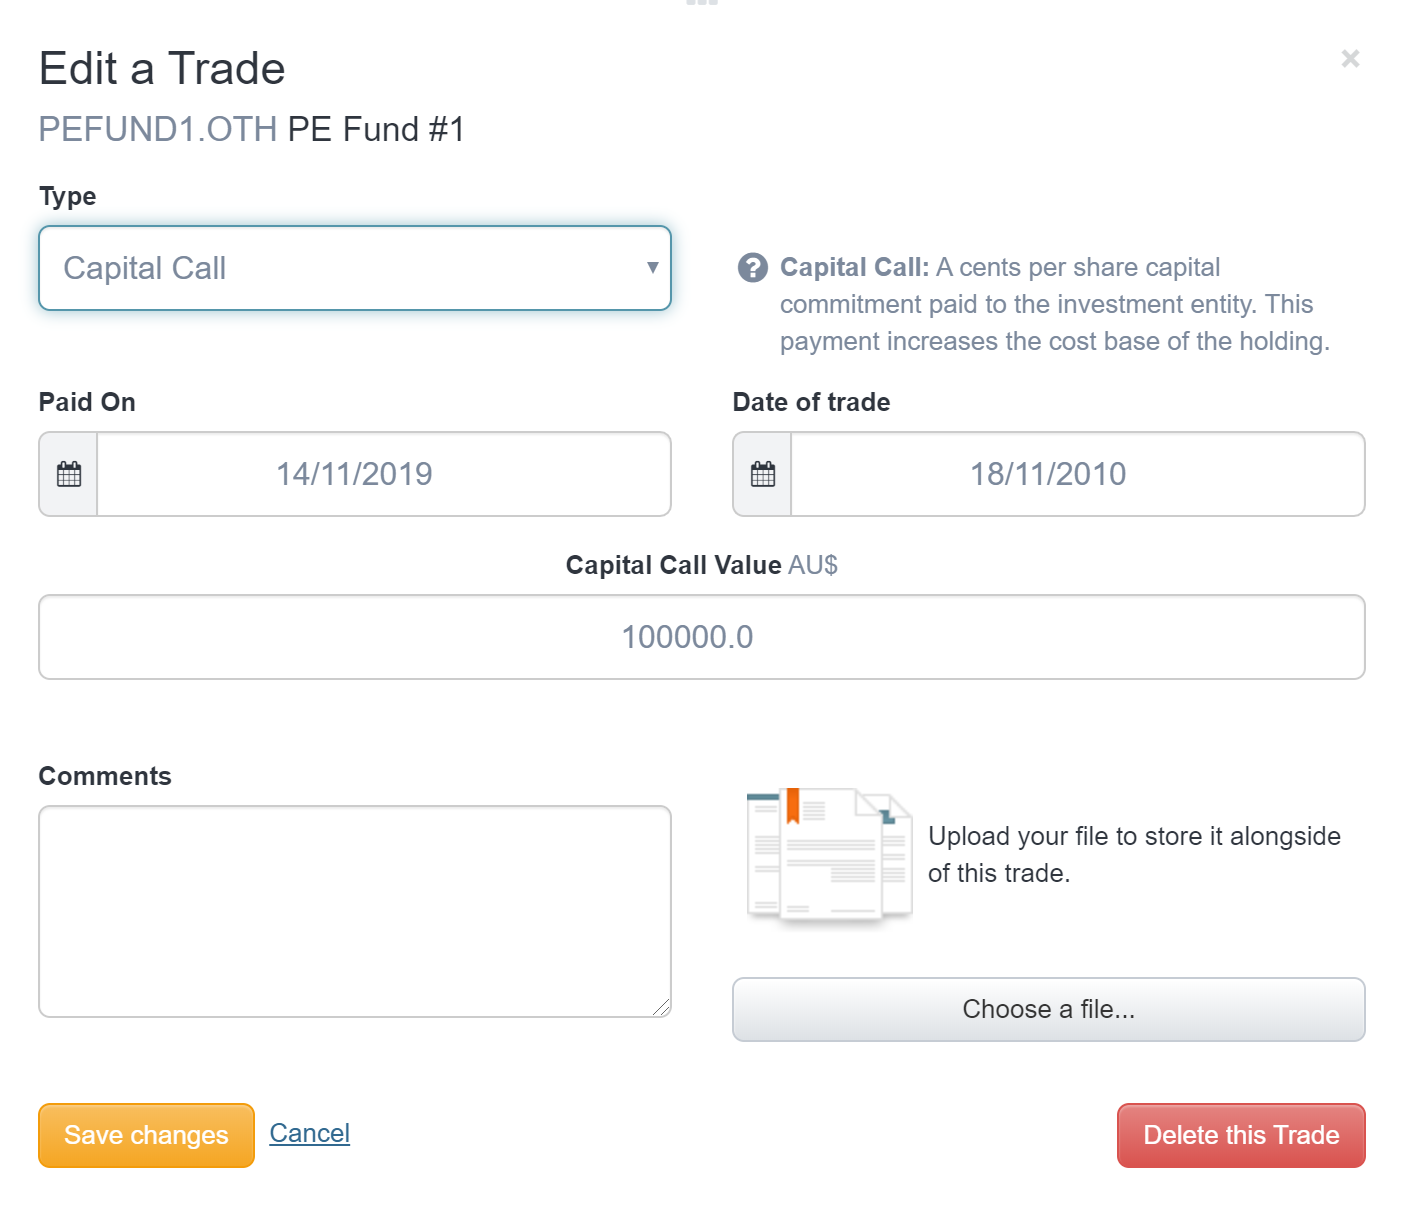Click the Date of trade field

[1077, 474]
